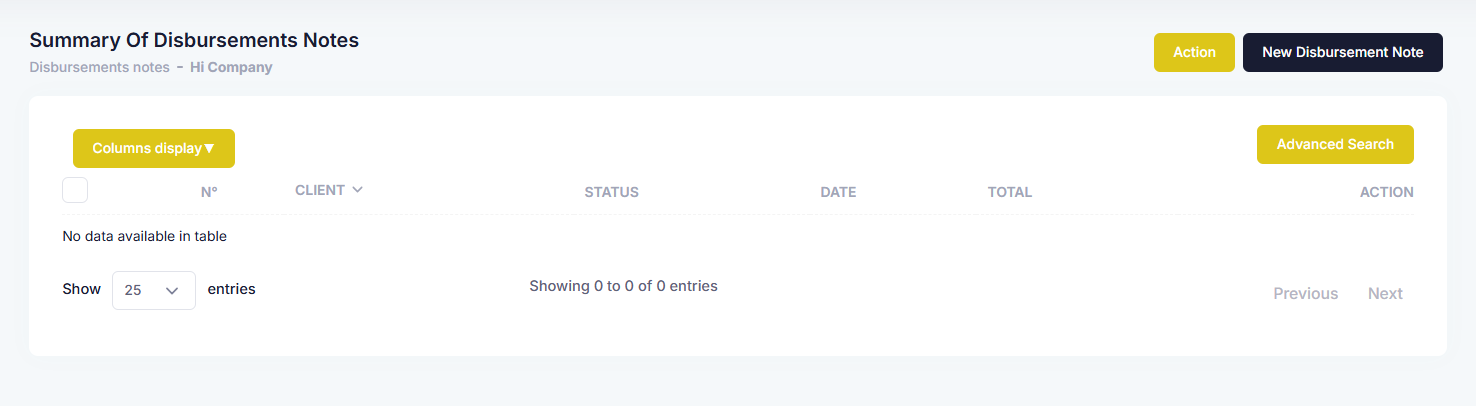This screenshot has width=1476, height=406.
Task: Click the Hi Company breadcrumb
Action: (231, 67)
